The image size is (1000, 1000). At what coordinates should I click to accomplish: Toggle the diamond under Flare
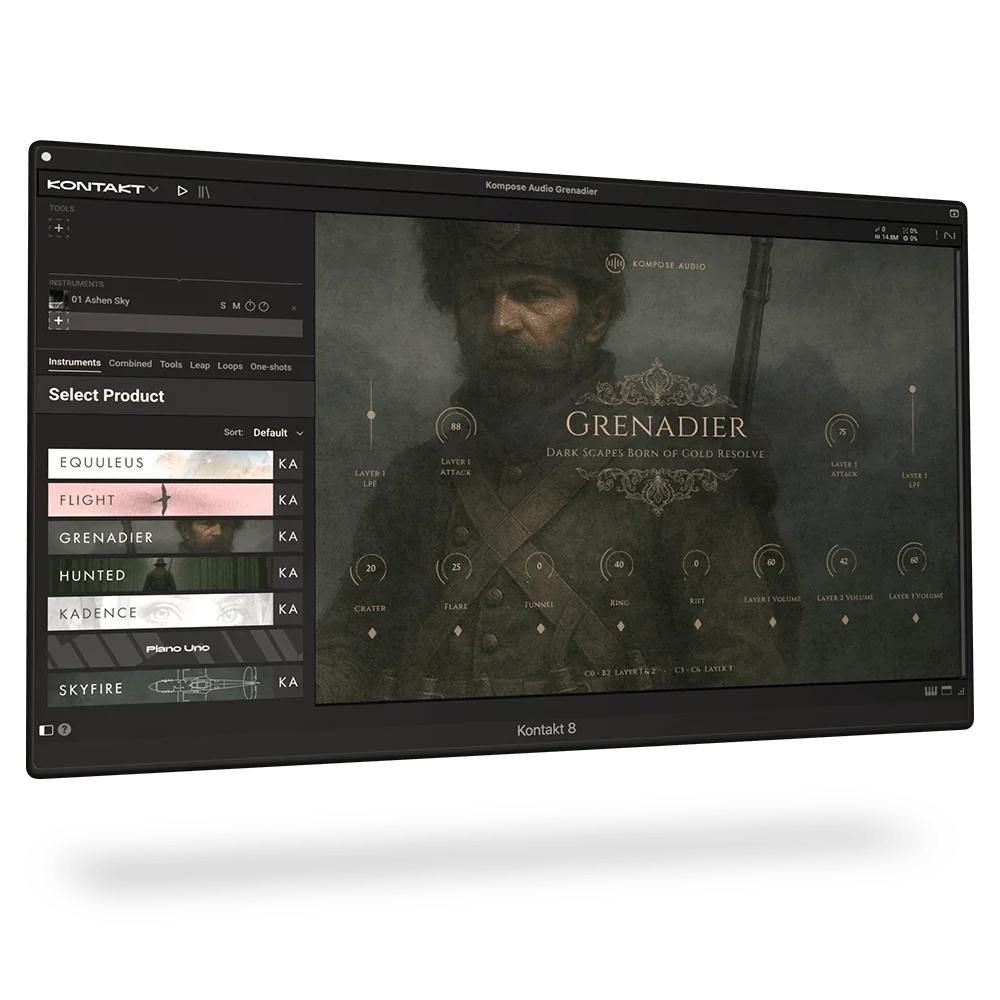457,631
